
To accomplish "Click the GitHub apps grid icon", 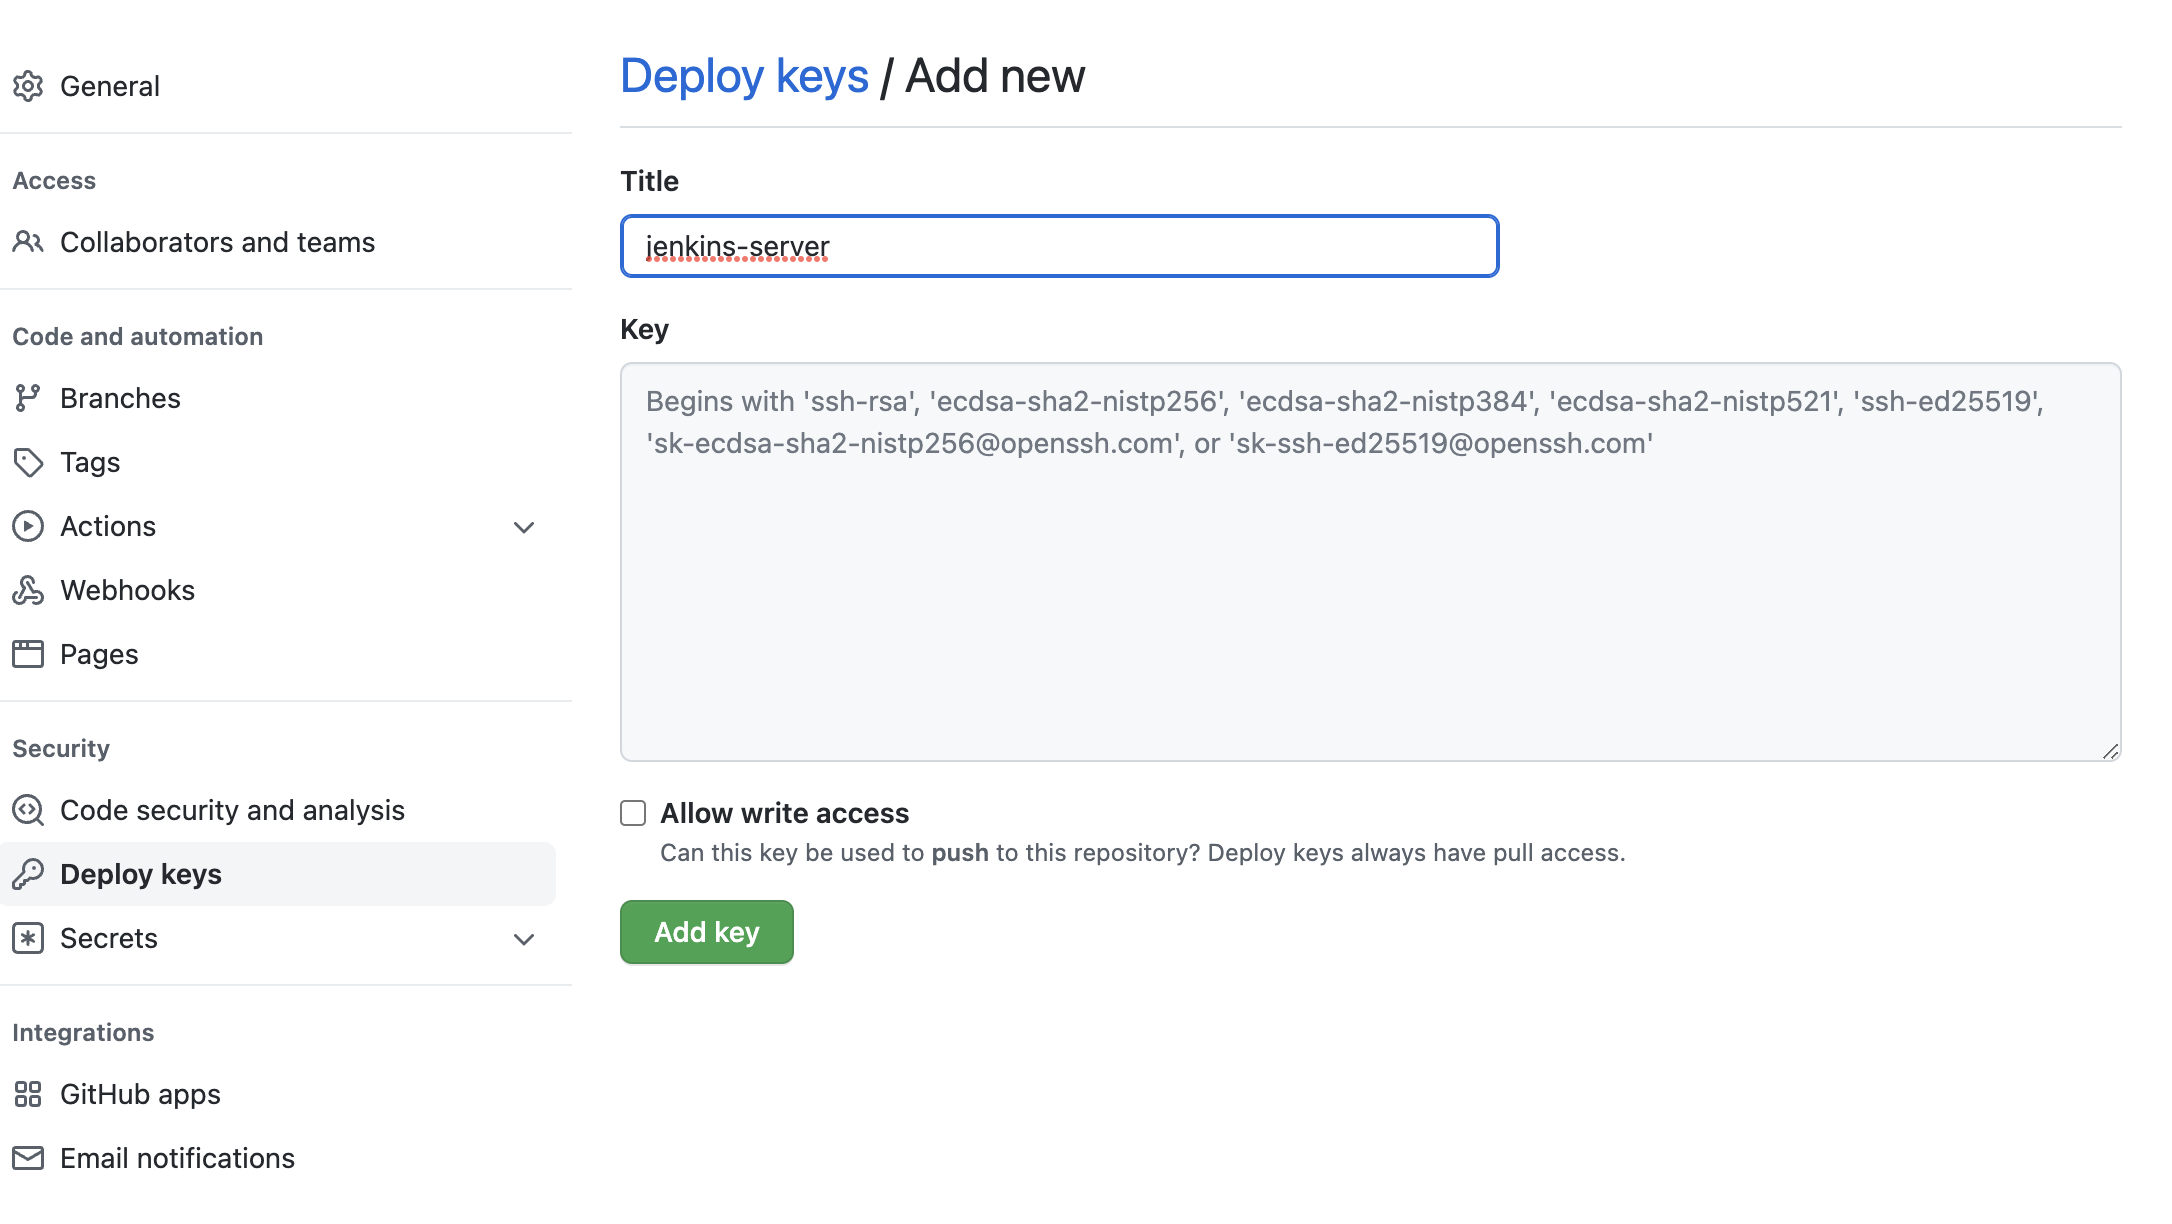I will (28, 1094).
